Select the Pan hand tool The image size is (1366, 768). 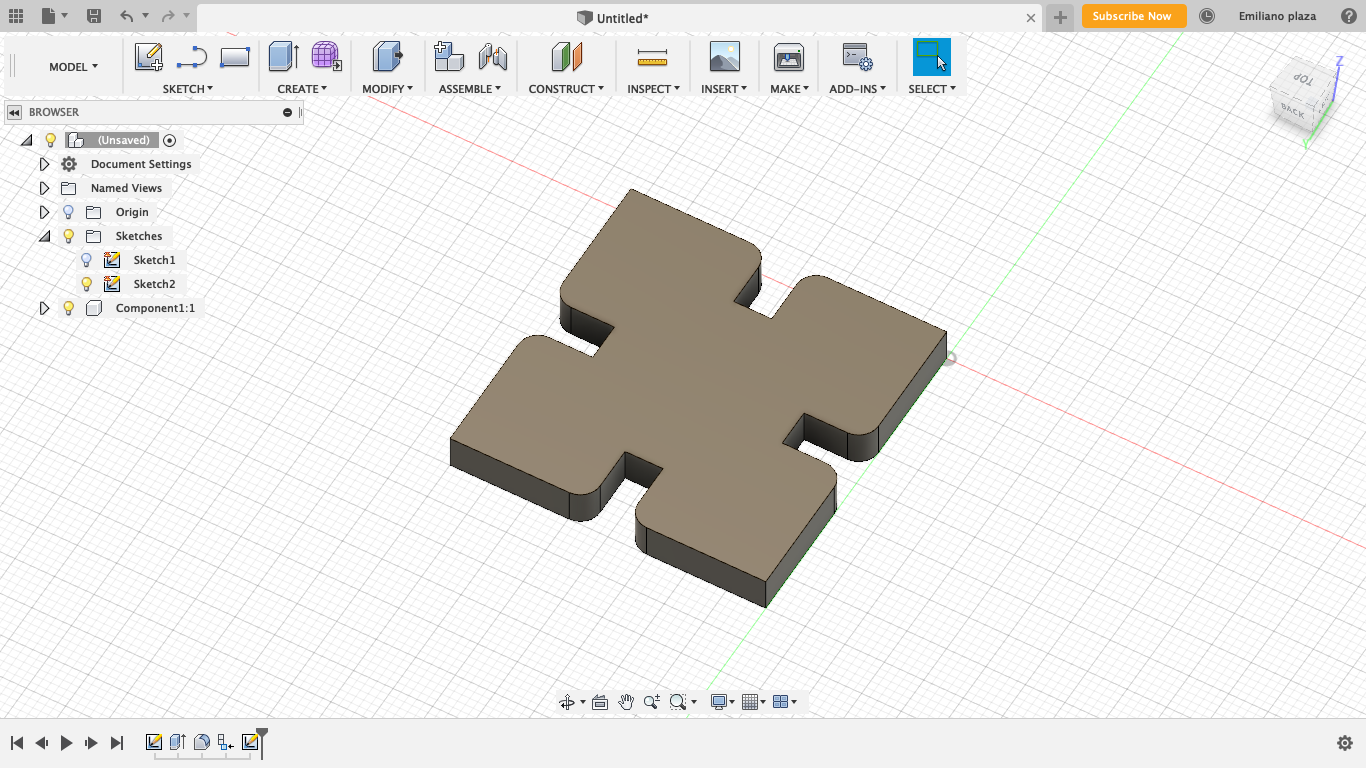(x=626, y=702)
